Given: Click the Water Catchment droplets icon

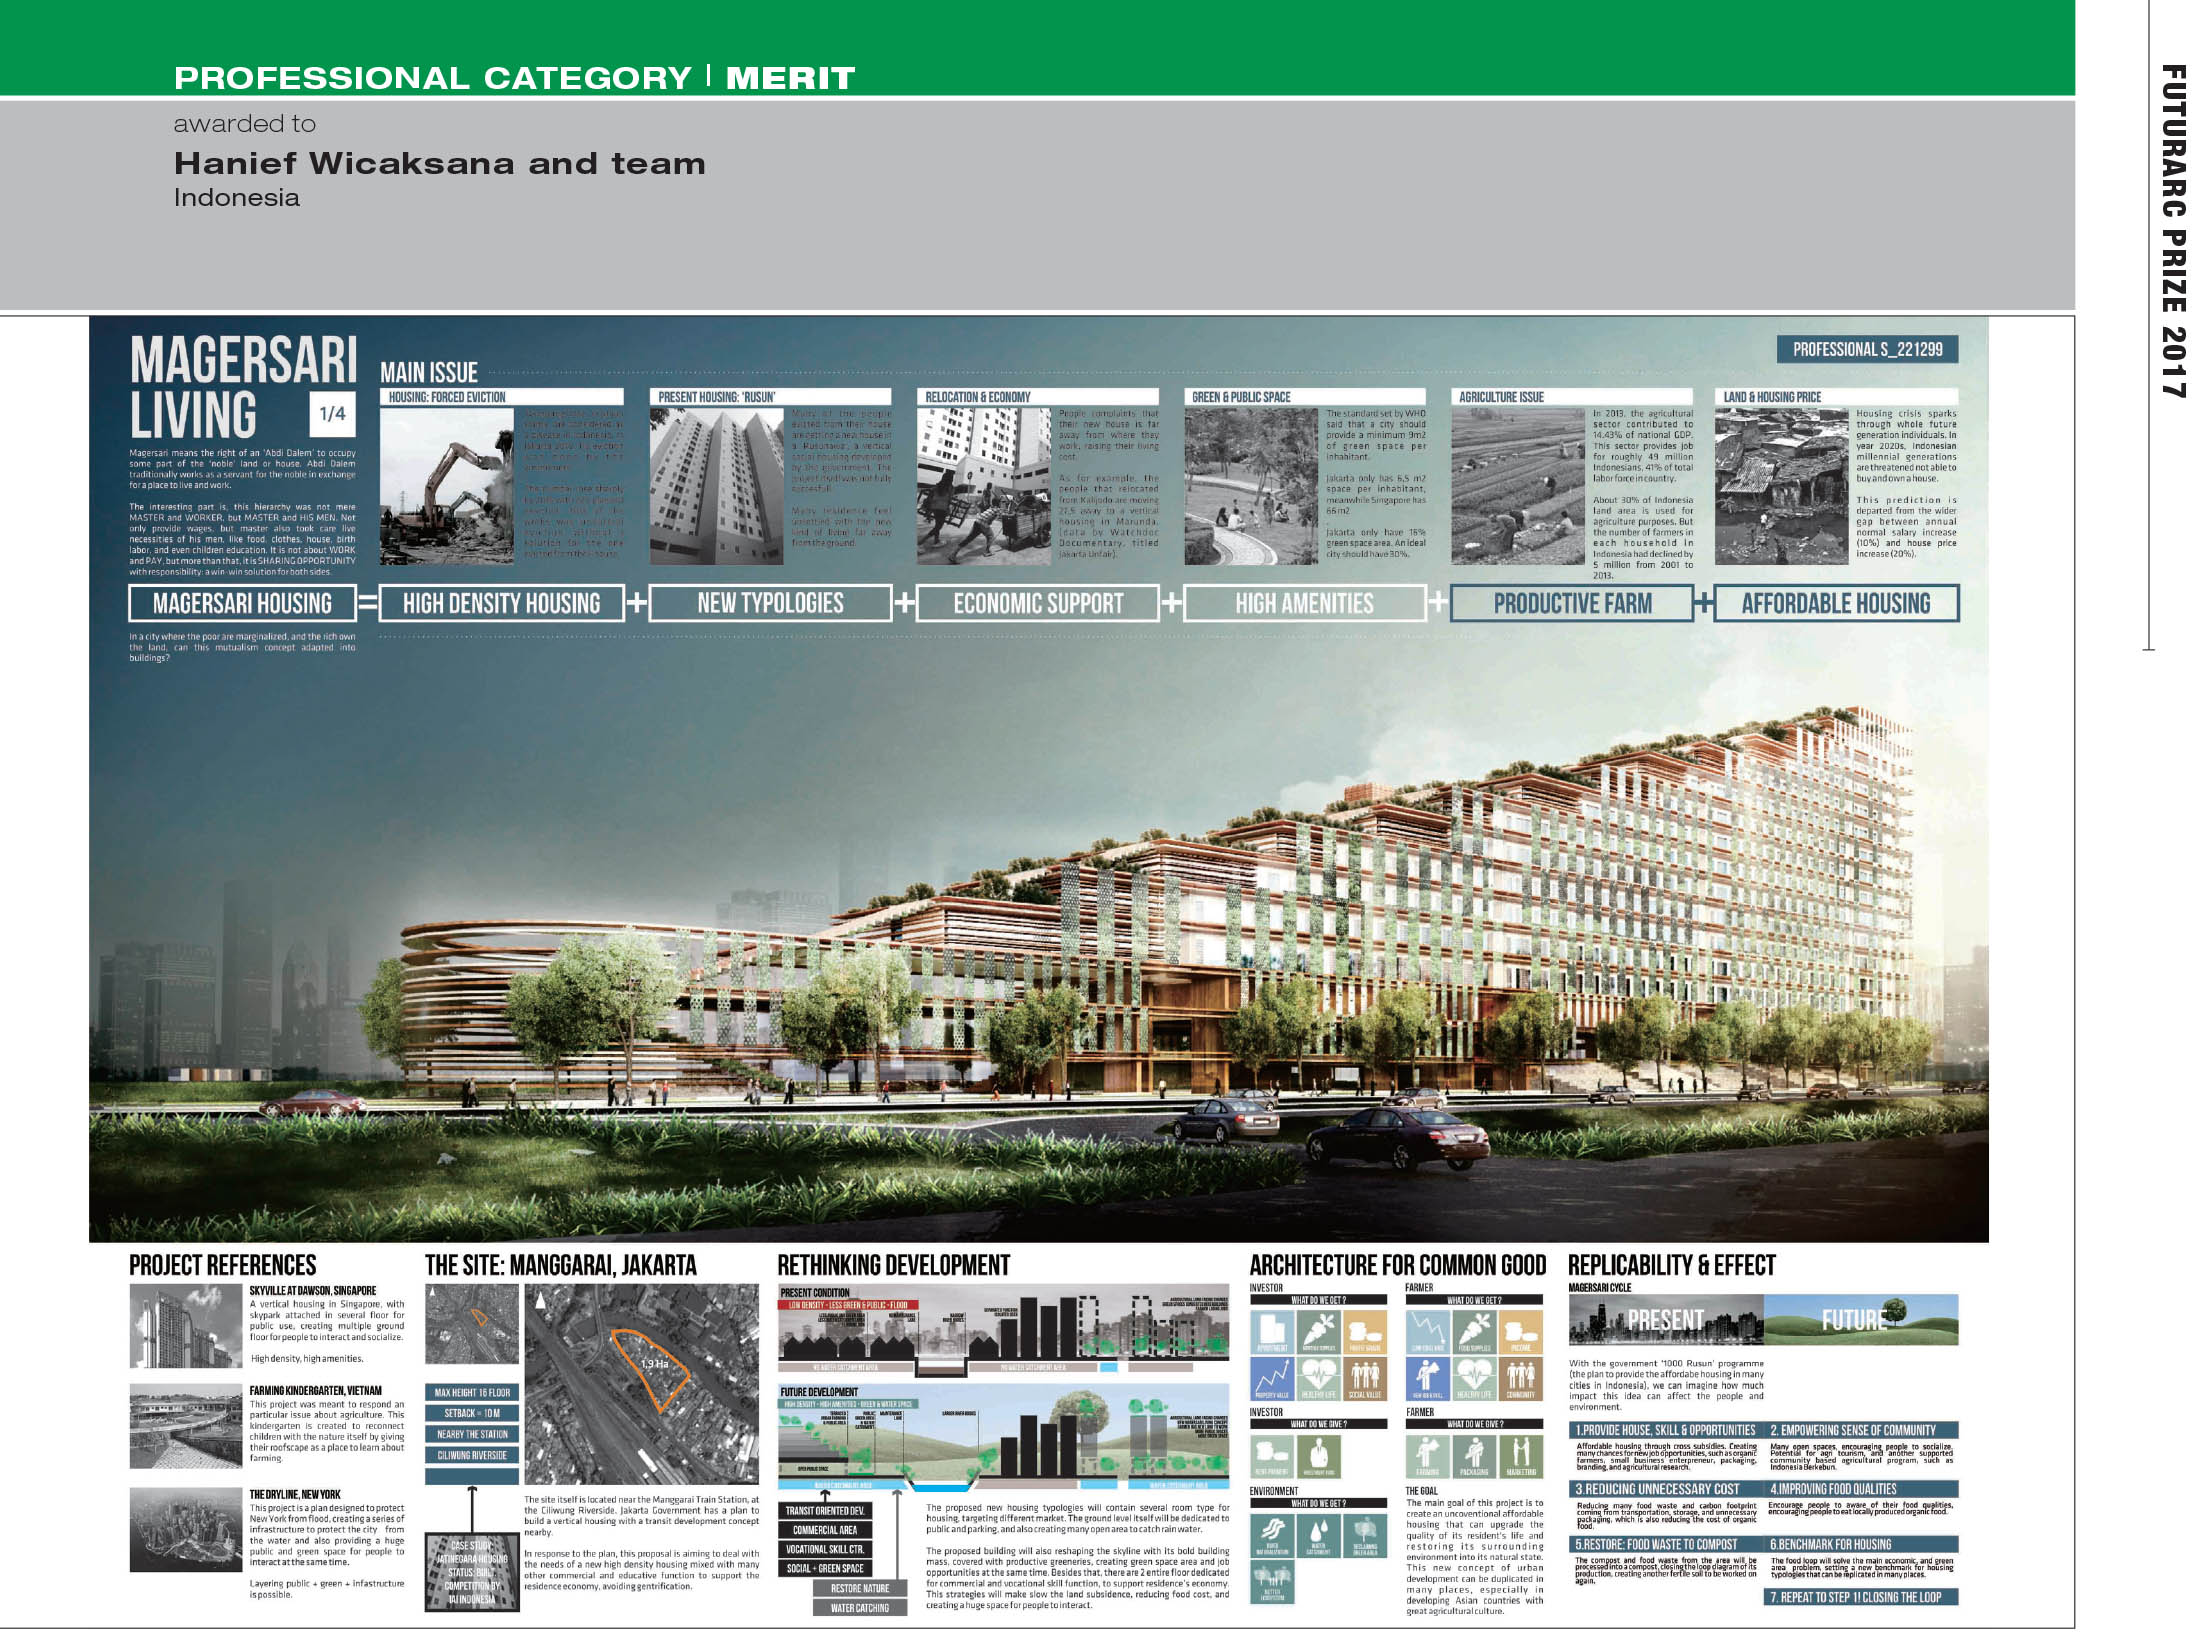Looking at the screenshot, I should click(1319, 1536).
